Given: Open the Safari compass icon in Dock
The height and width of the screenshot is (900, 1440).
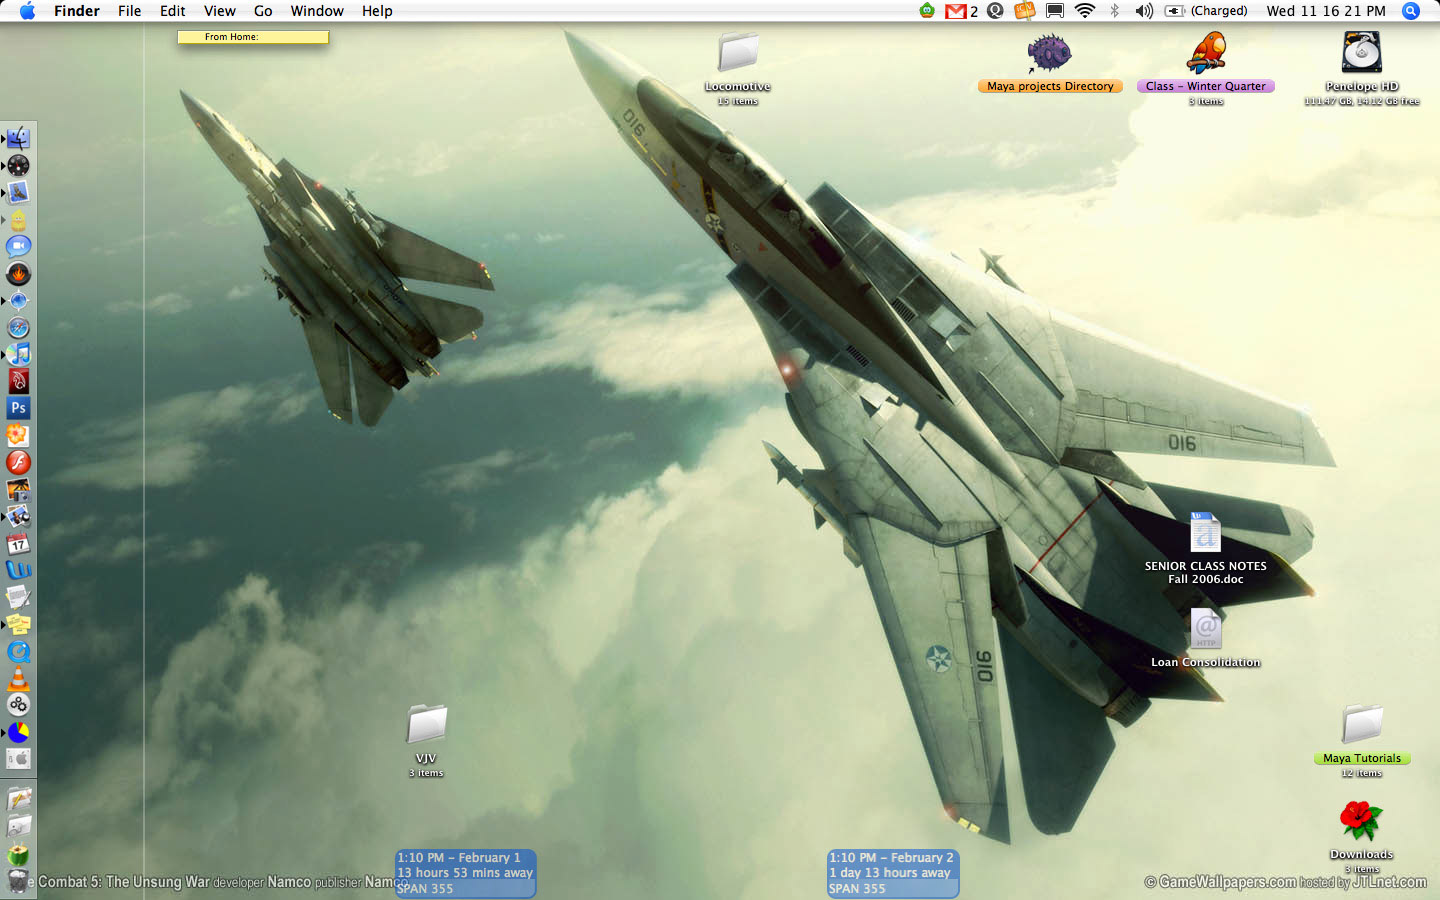Looking at the screenshot, I should (x=18, y=327).
